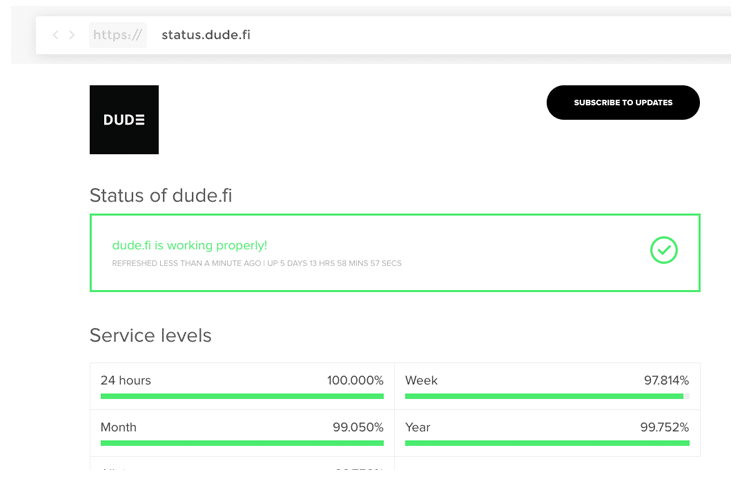The image size is (744, 479).
Task: Click the Subscribe to Updates button
Action: pos(623,102)
